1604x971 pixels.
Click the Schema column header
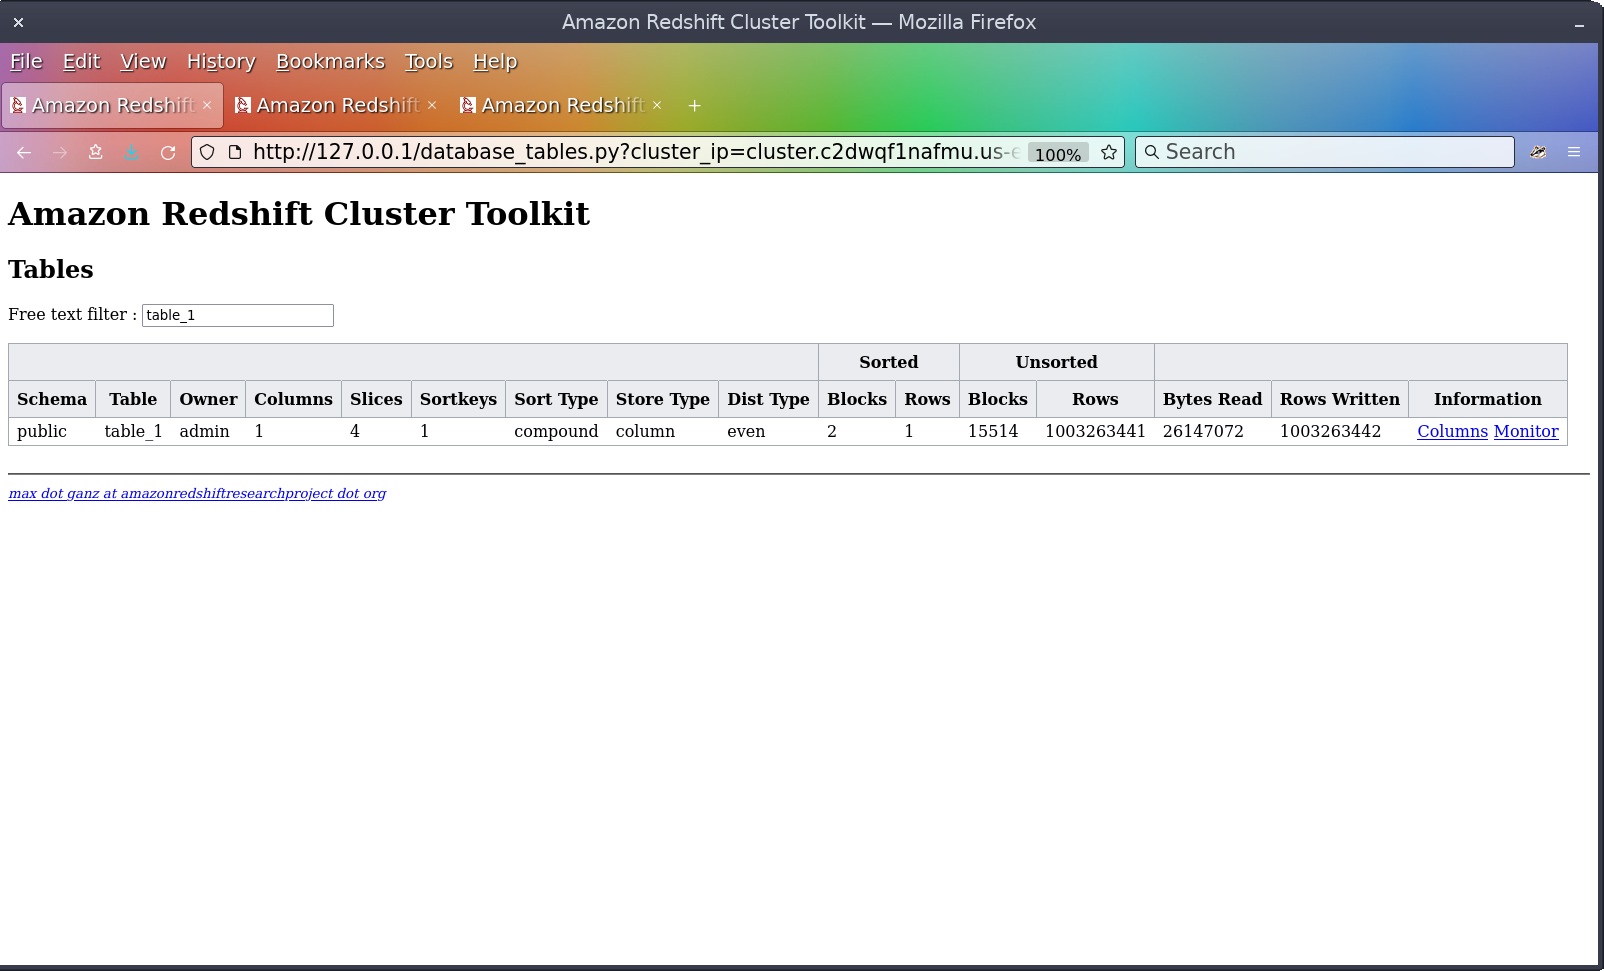coord(52,399)
